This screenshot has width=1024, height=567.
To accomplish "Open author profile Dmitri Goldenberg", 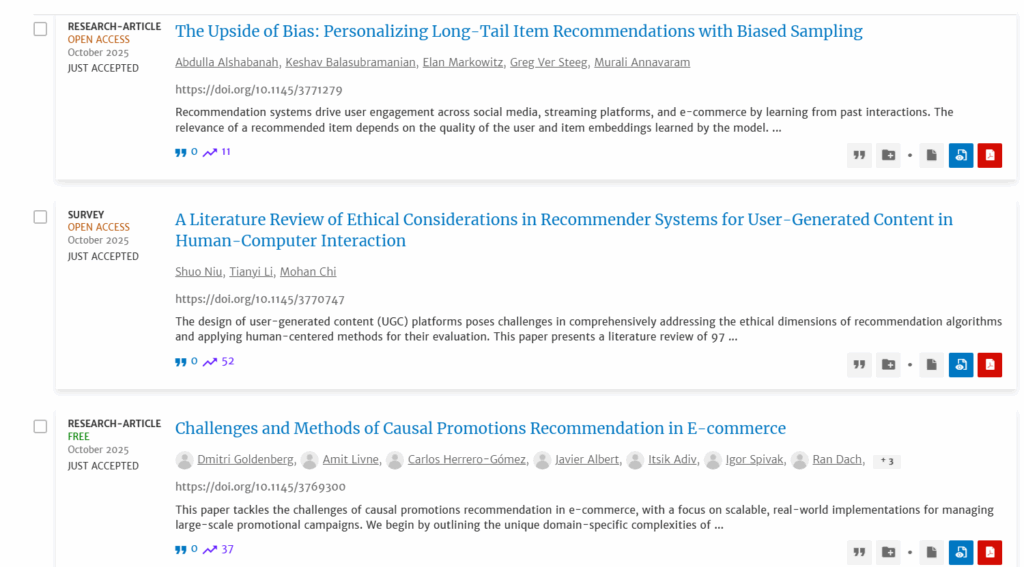I will (244, 460).
